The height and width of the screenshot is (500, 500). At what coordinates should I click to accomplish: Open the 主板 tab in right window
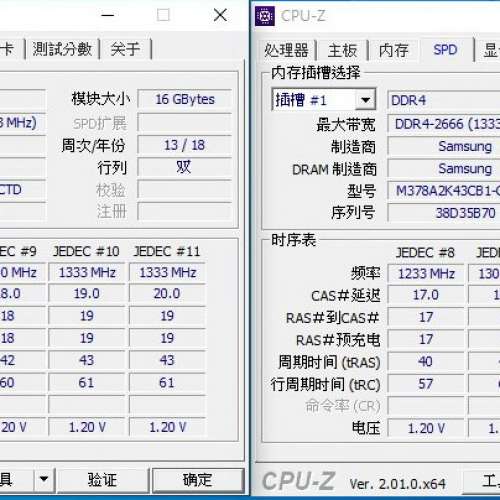pos(342,51)
